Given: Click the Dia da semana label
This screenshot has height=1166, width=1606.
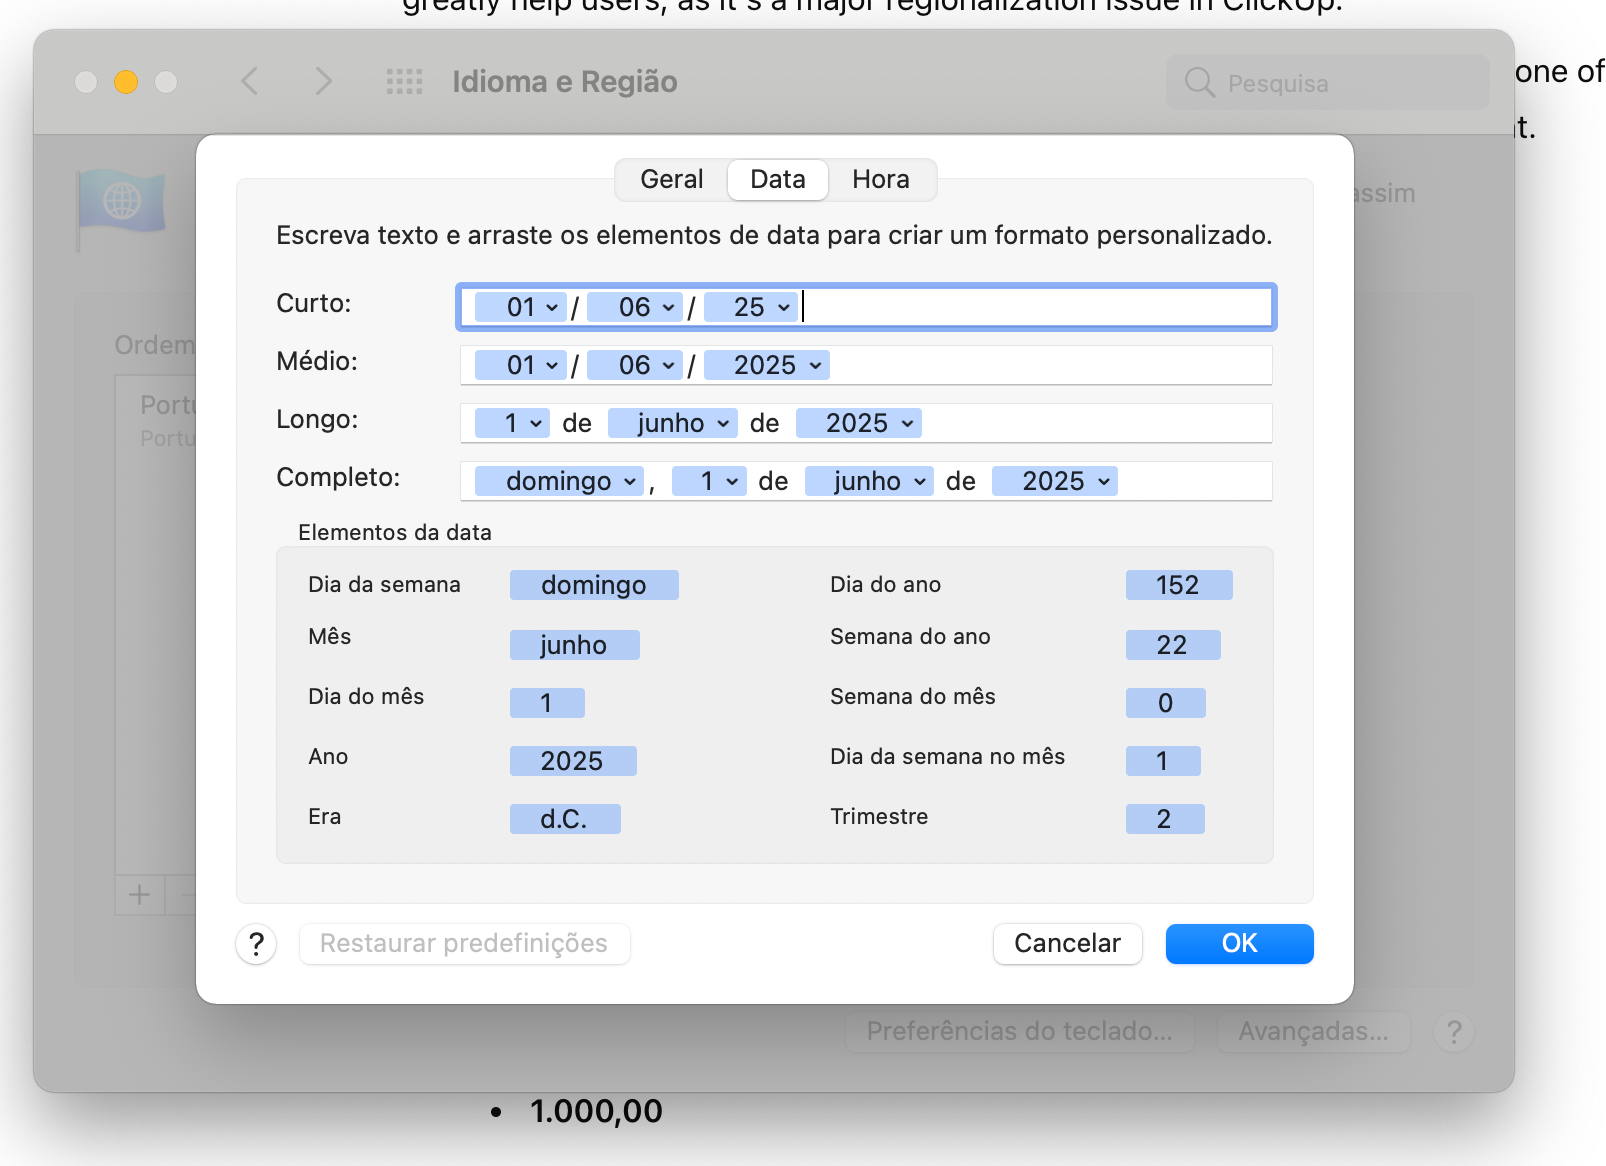Looking at the screenshot, I should coord(384,584).
